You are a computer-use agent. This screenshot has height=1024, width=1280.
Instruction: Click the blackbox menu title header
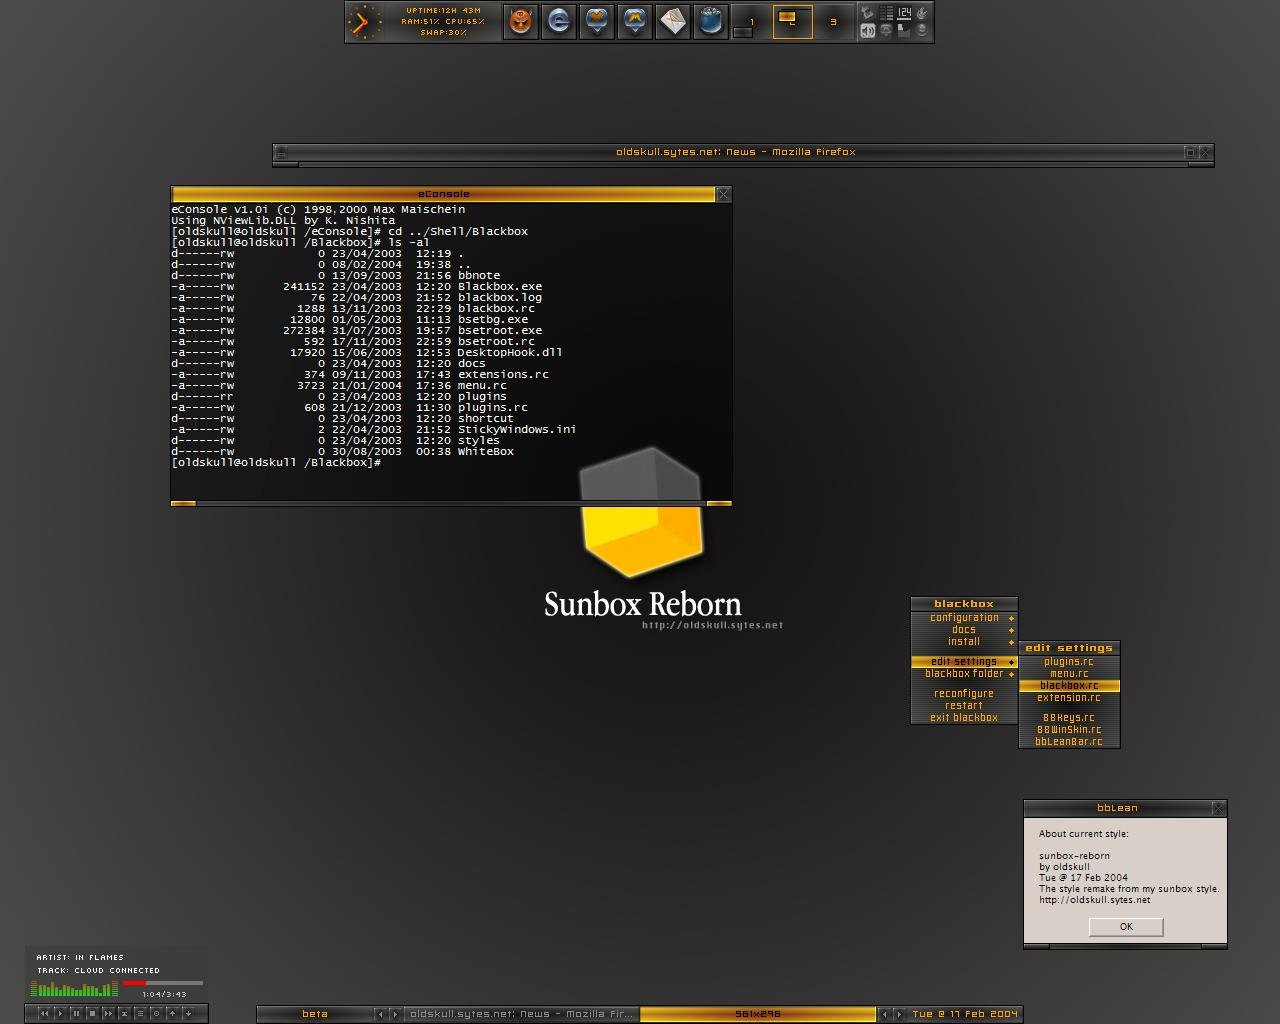[964, 604]
